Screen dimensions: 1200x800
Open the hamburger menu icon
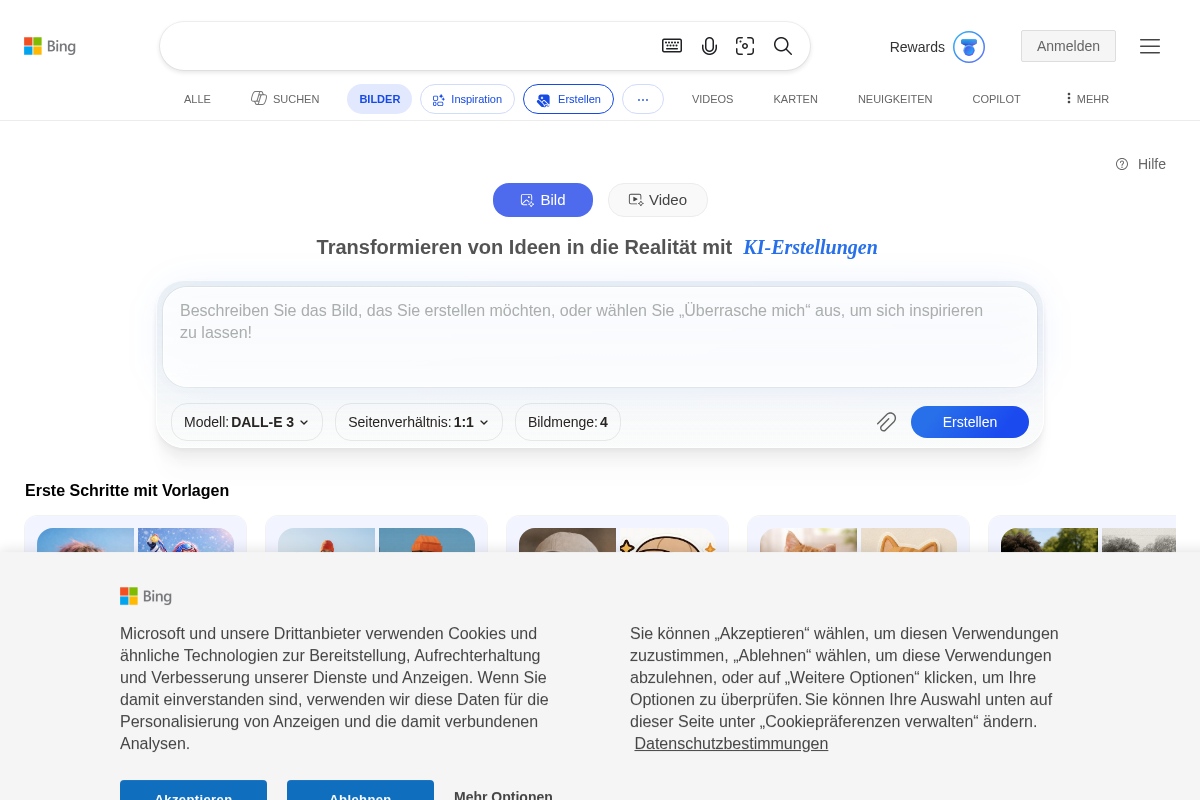coord(1150,46)
